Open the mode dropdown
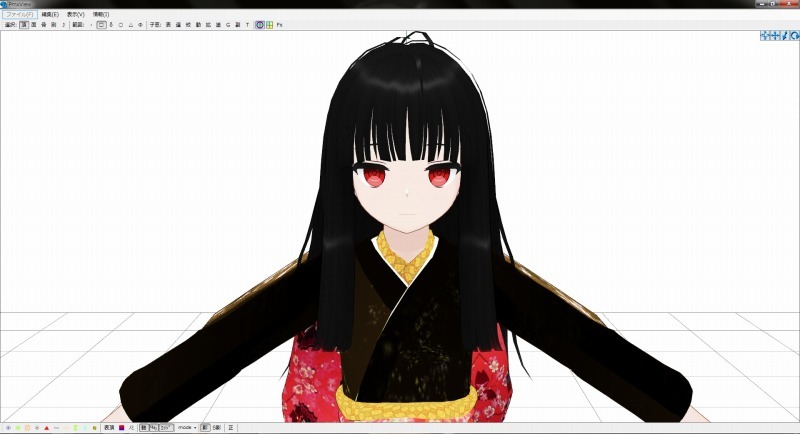The height and width of the screenshot is (434, 800). 187,428
